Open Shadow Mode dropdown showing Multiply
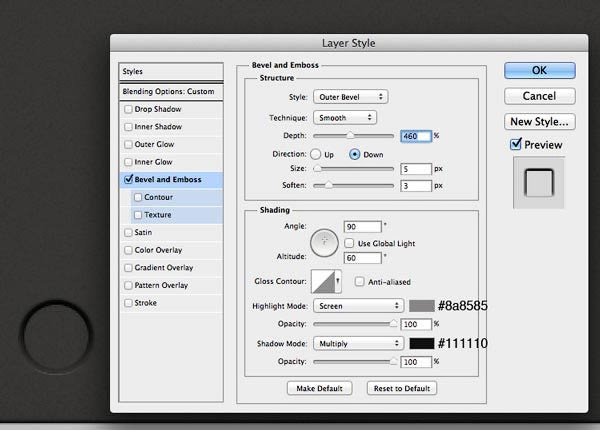 pyautogui.click(x=359, y=343)
